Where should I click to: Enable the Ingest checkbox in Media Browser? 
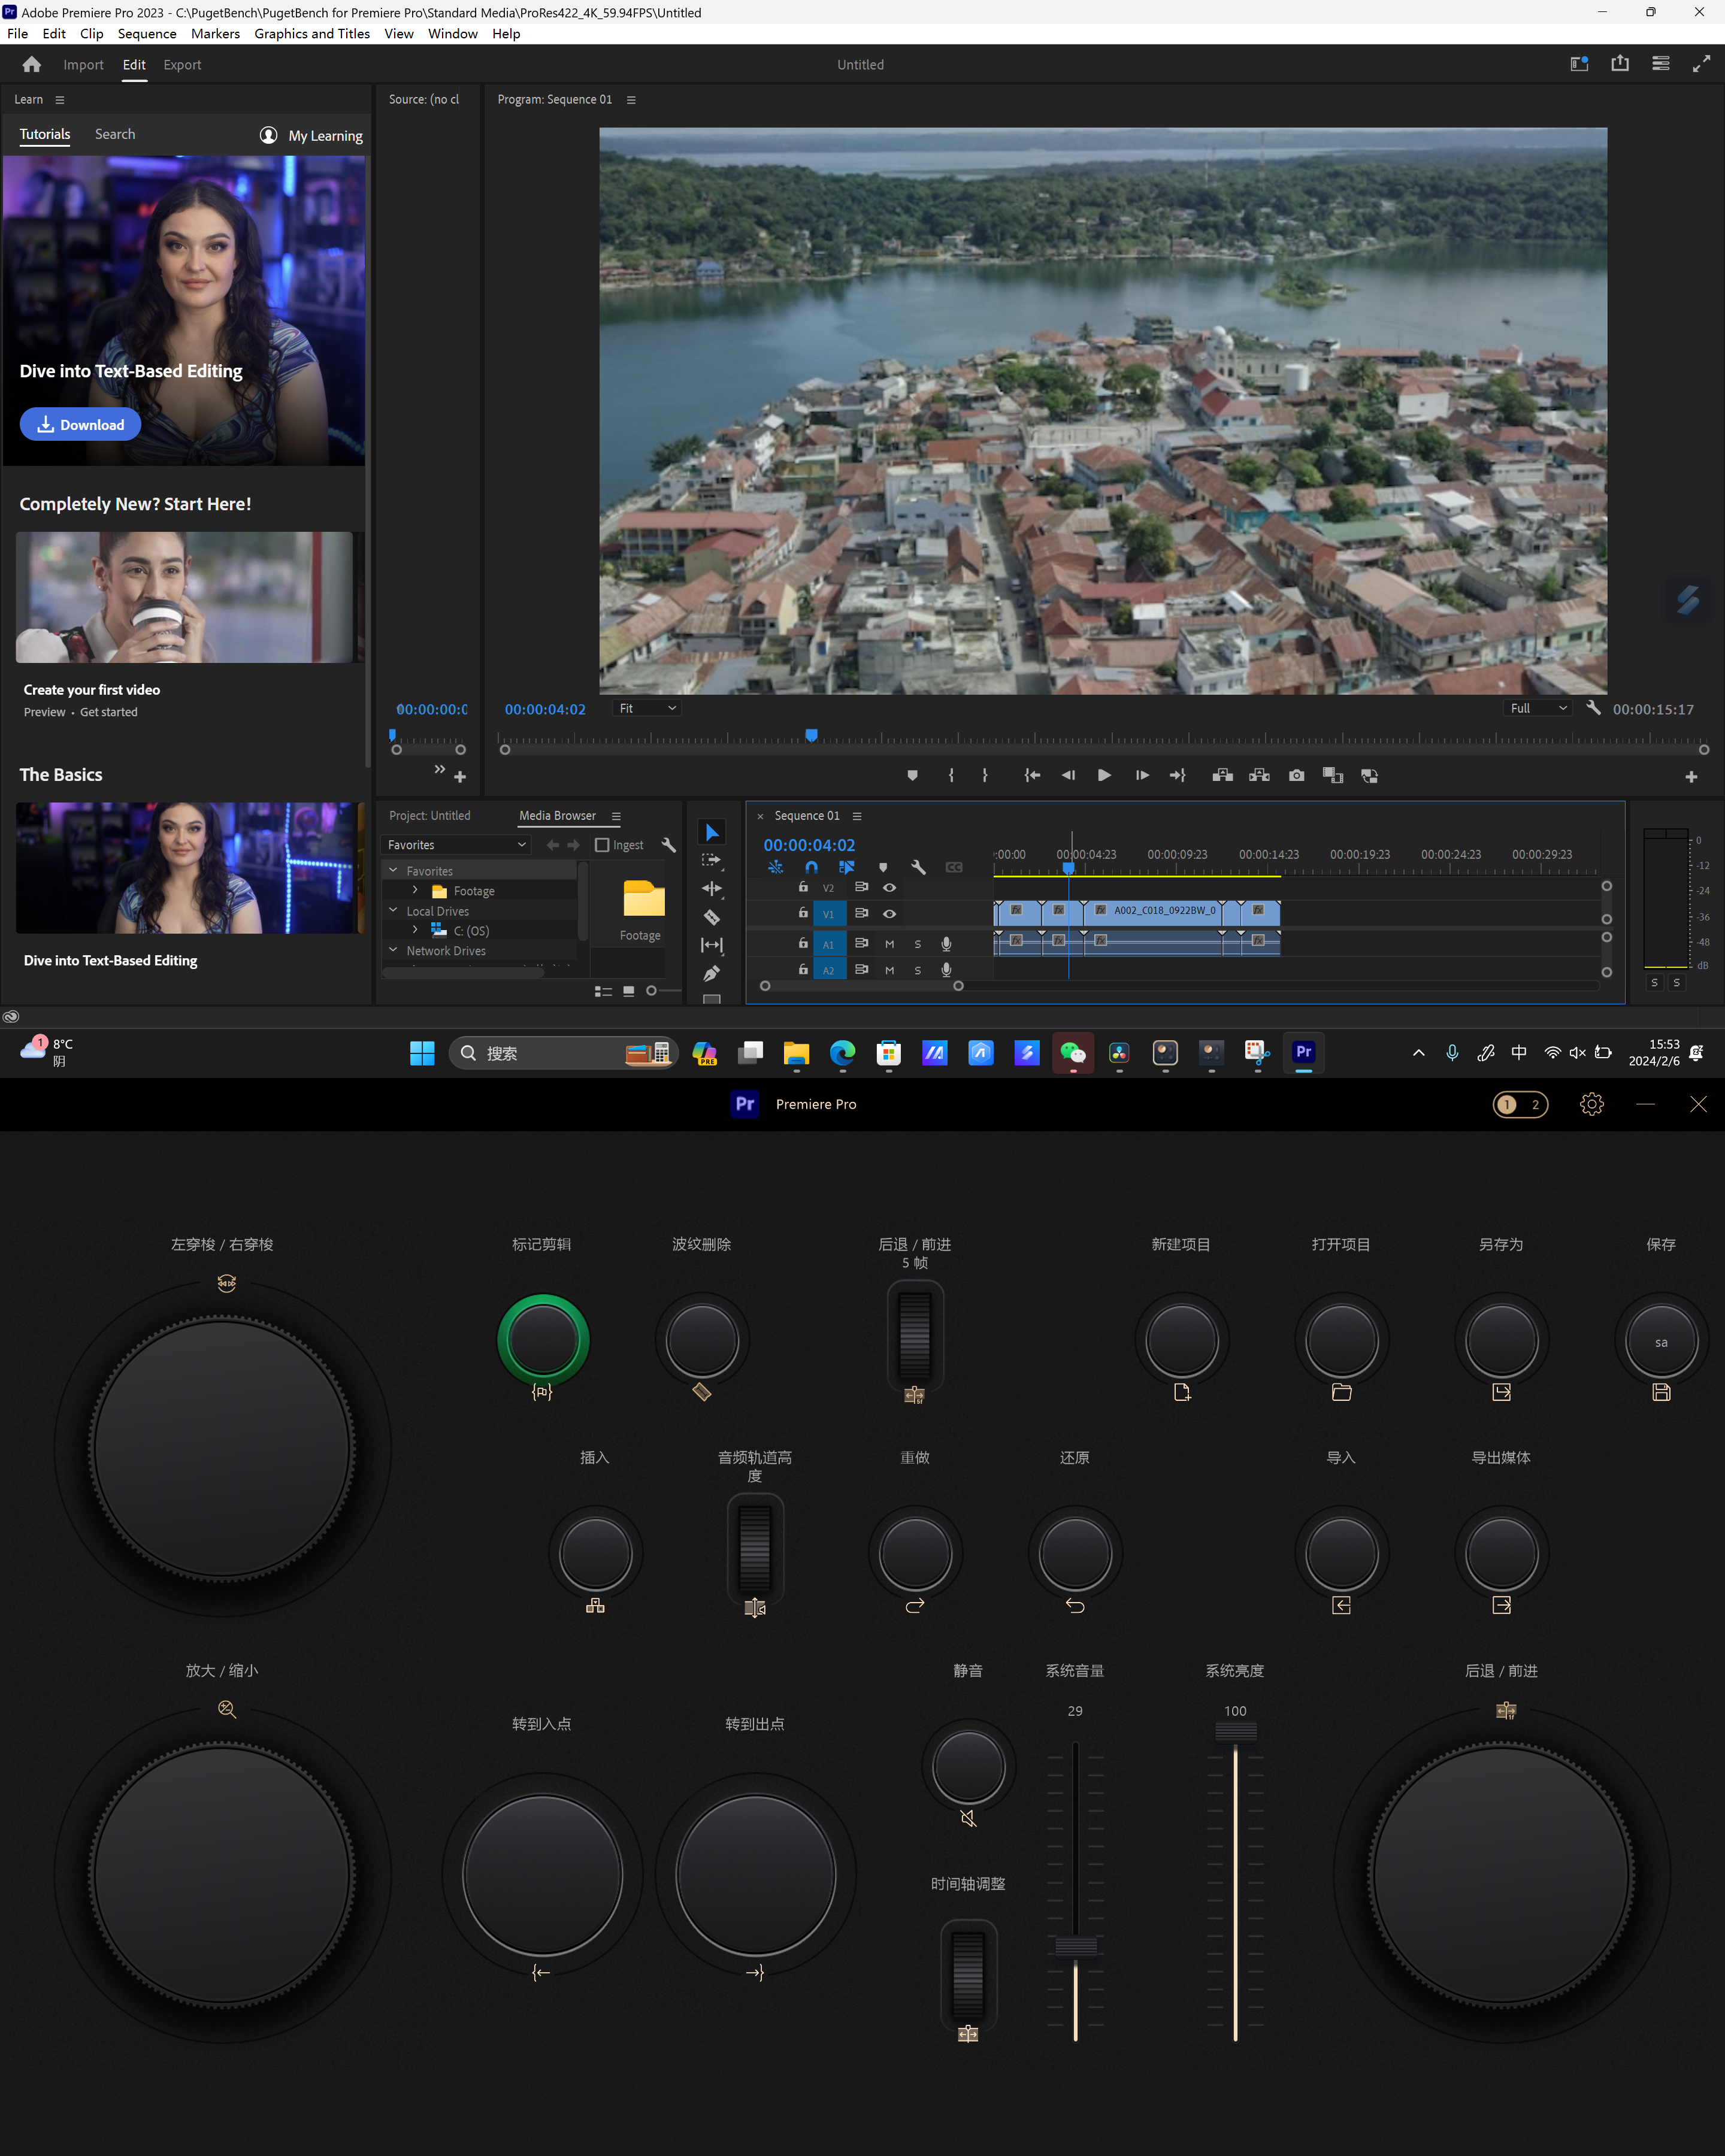(x=602, y=845)
